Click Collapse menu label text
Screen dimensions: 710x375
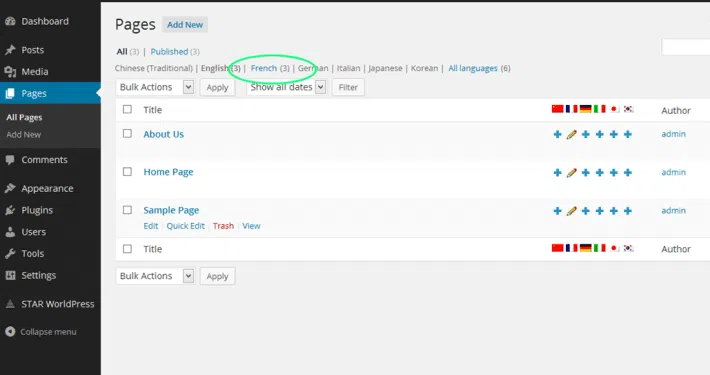coord(48,332)
